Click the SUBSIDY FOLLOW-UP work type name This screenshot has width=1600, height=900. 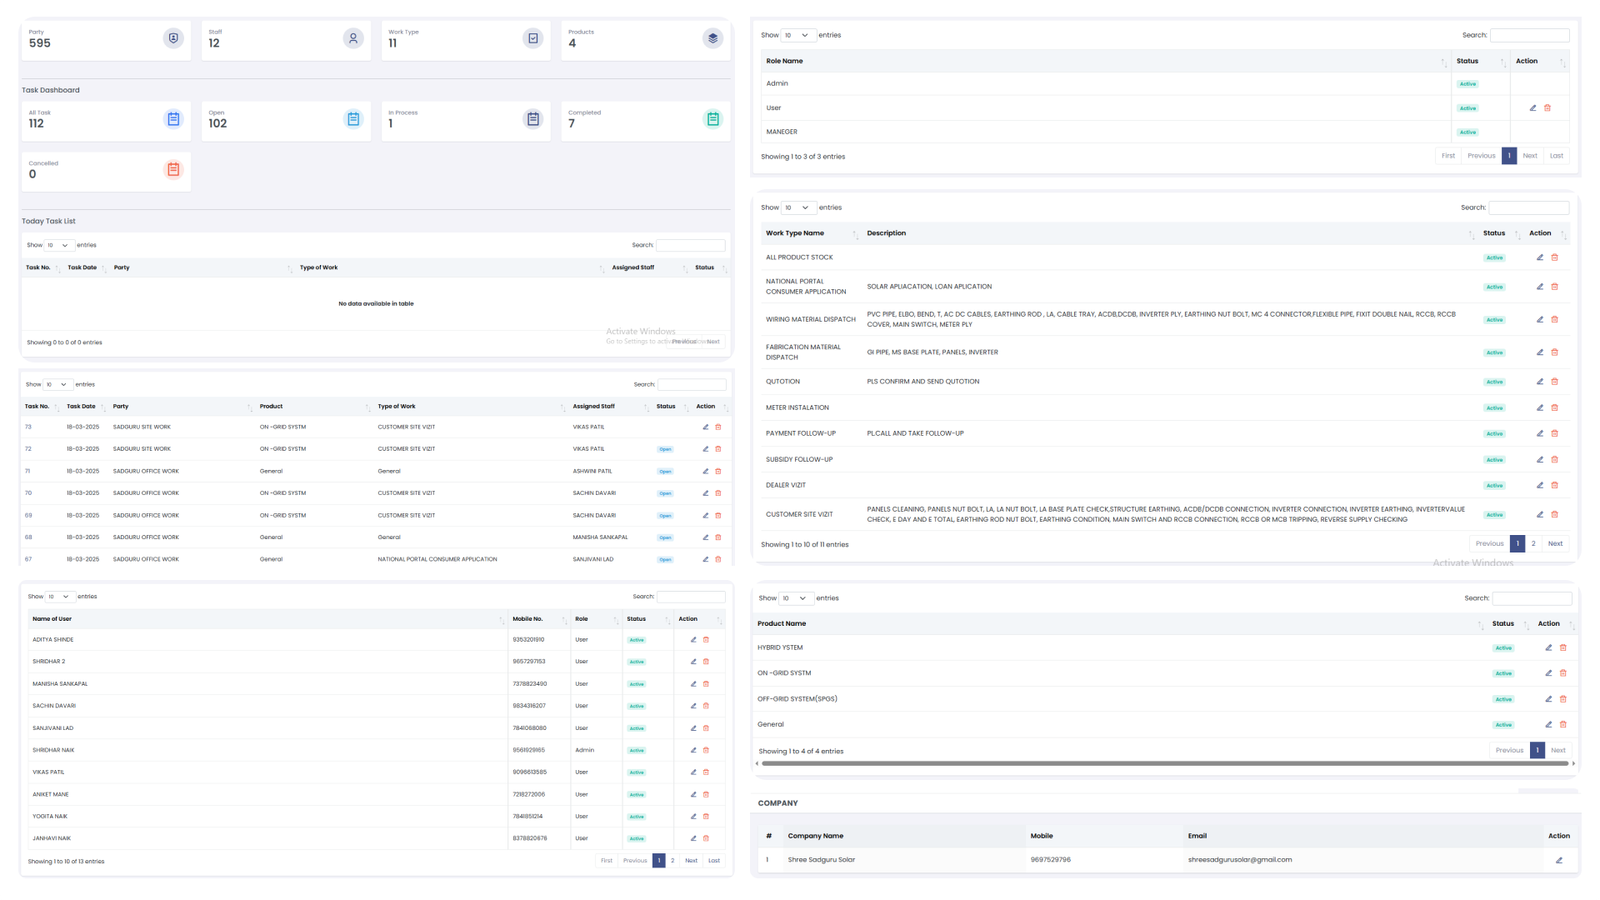pos(799,460)
